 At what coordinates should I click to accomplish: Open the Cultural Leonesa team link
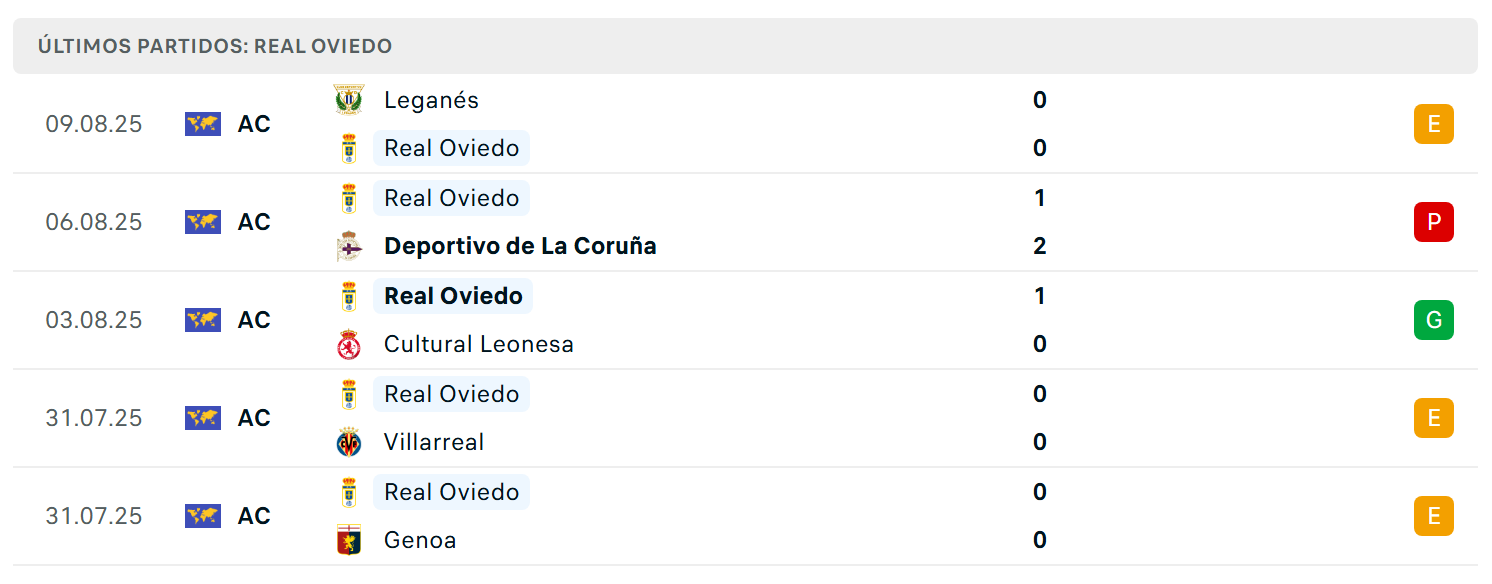pyautogui.click(x=479, y=344)
